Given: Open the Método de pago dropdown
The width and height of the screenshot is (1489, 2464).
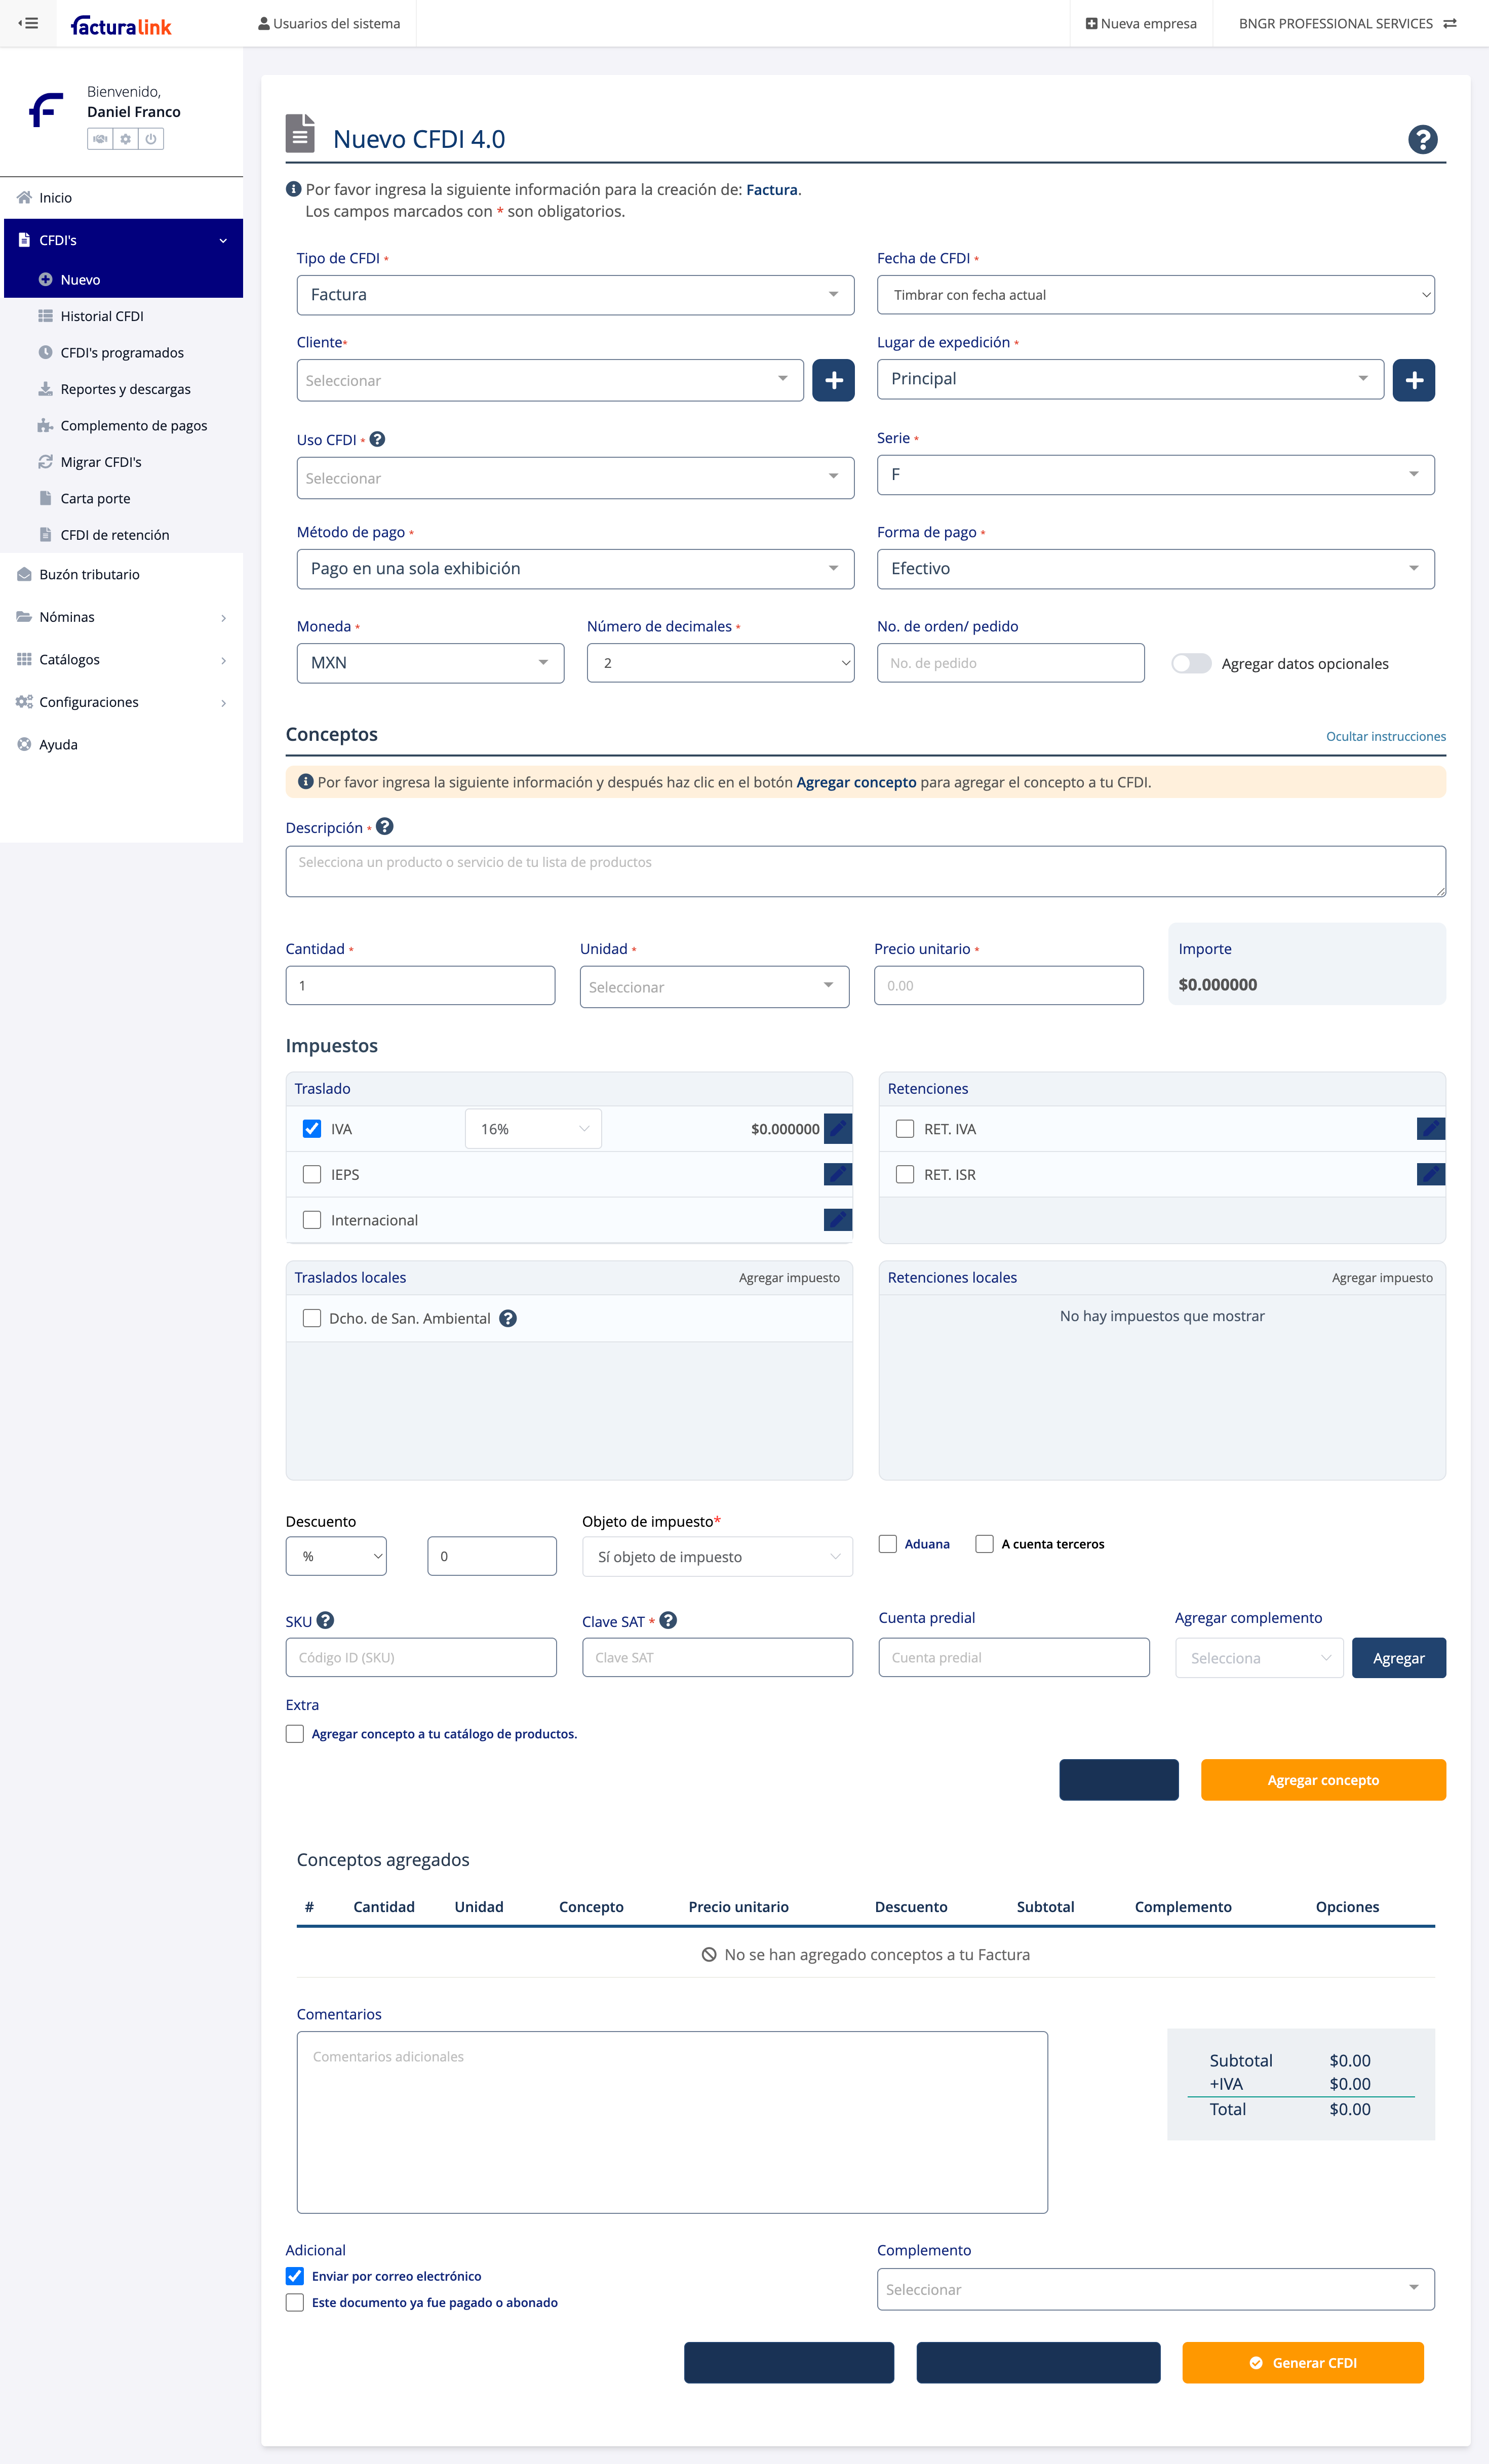Looking at the screenshot, I should tap(575, 568).
